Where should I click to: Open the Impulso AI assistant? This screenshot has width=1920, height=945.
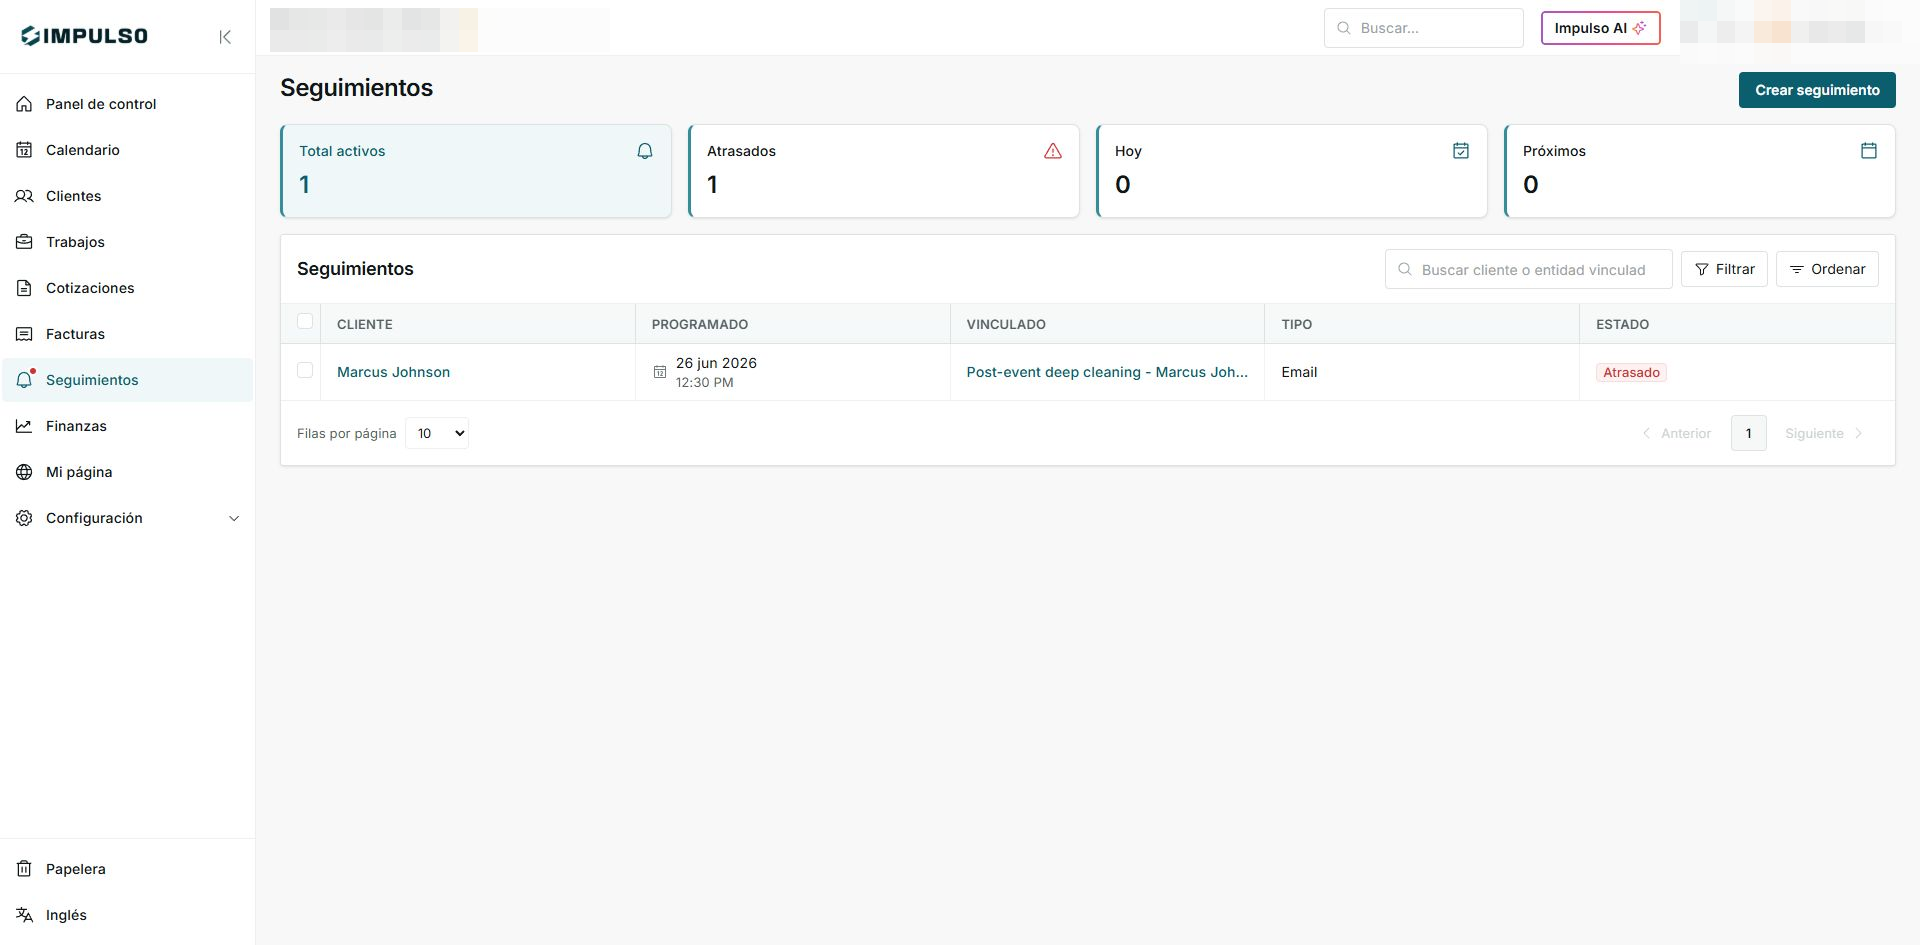1600,28
